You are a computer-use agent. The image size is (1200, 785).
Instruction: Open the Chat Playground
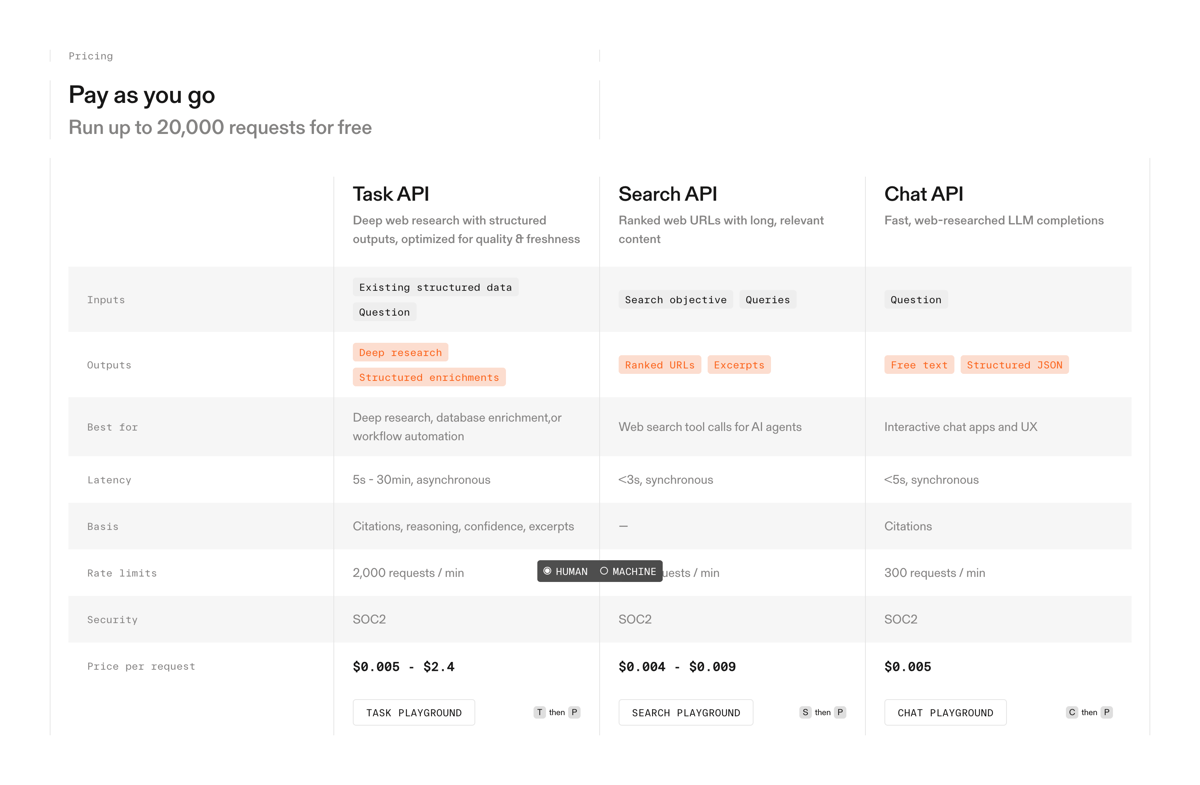(944, 712)
